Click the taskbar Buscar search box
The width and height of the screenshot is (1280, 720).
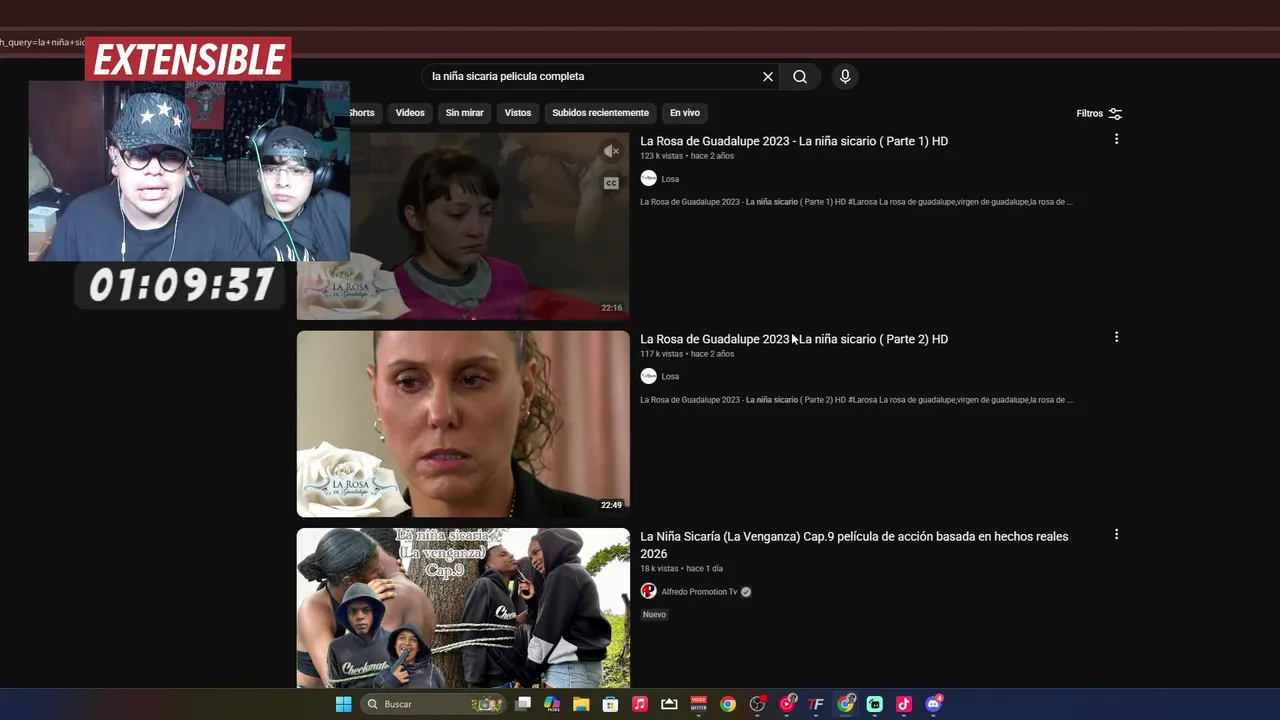click(x=432, y=704)
